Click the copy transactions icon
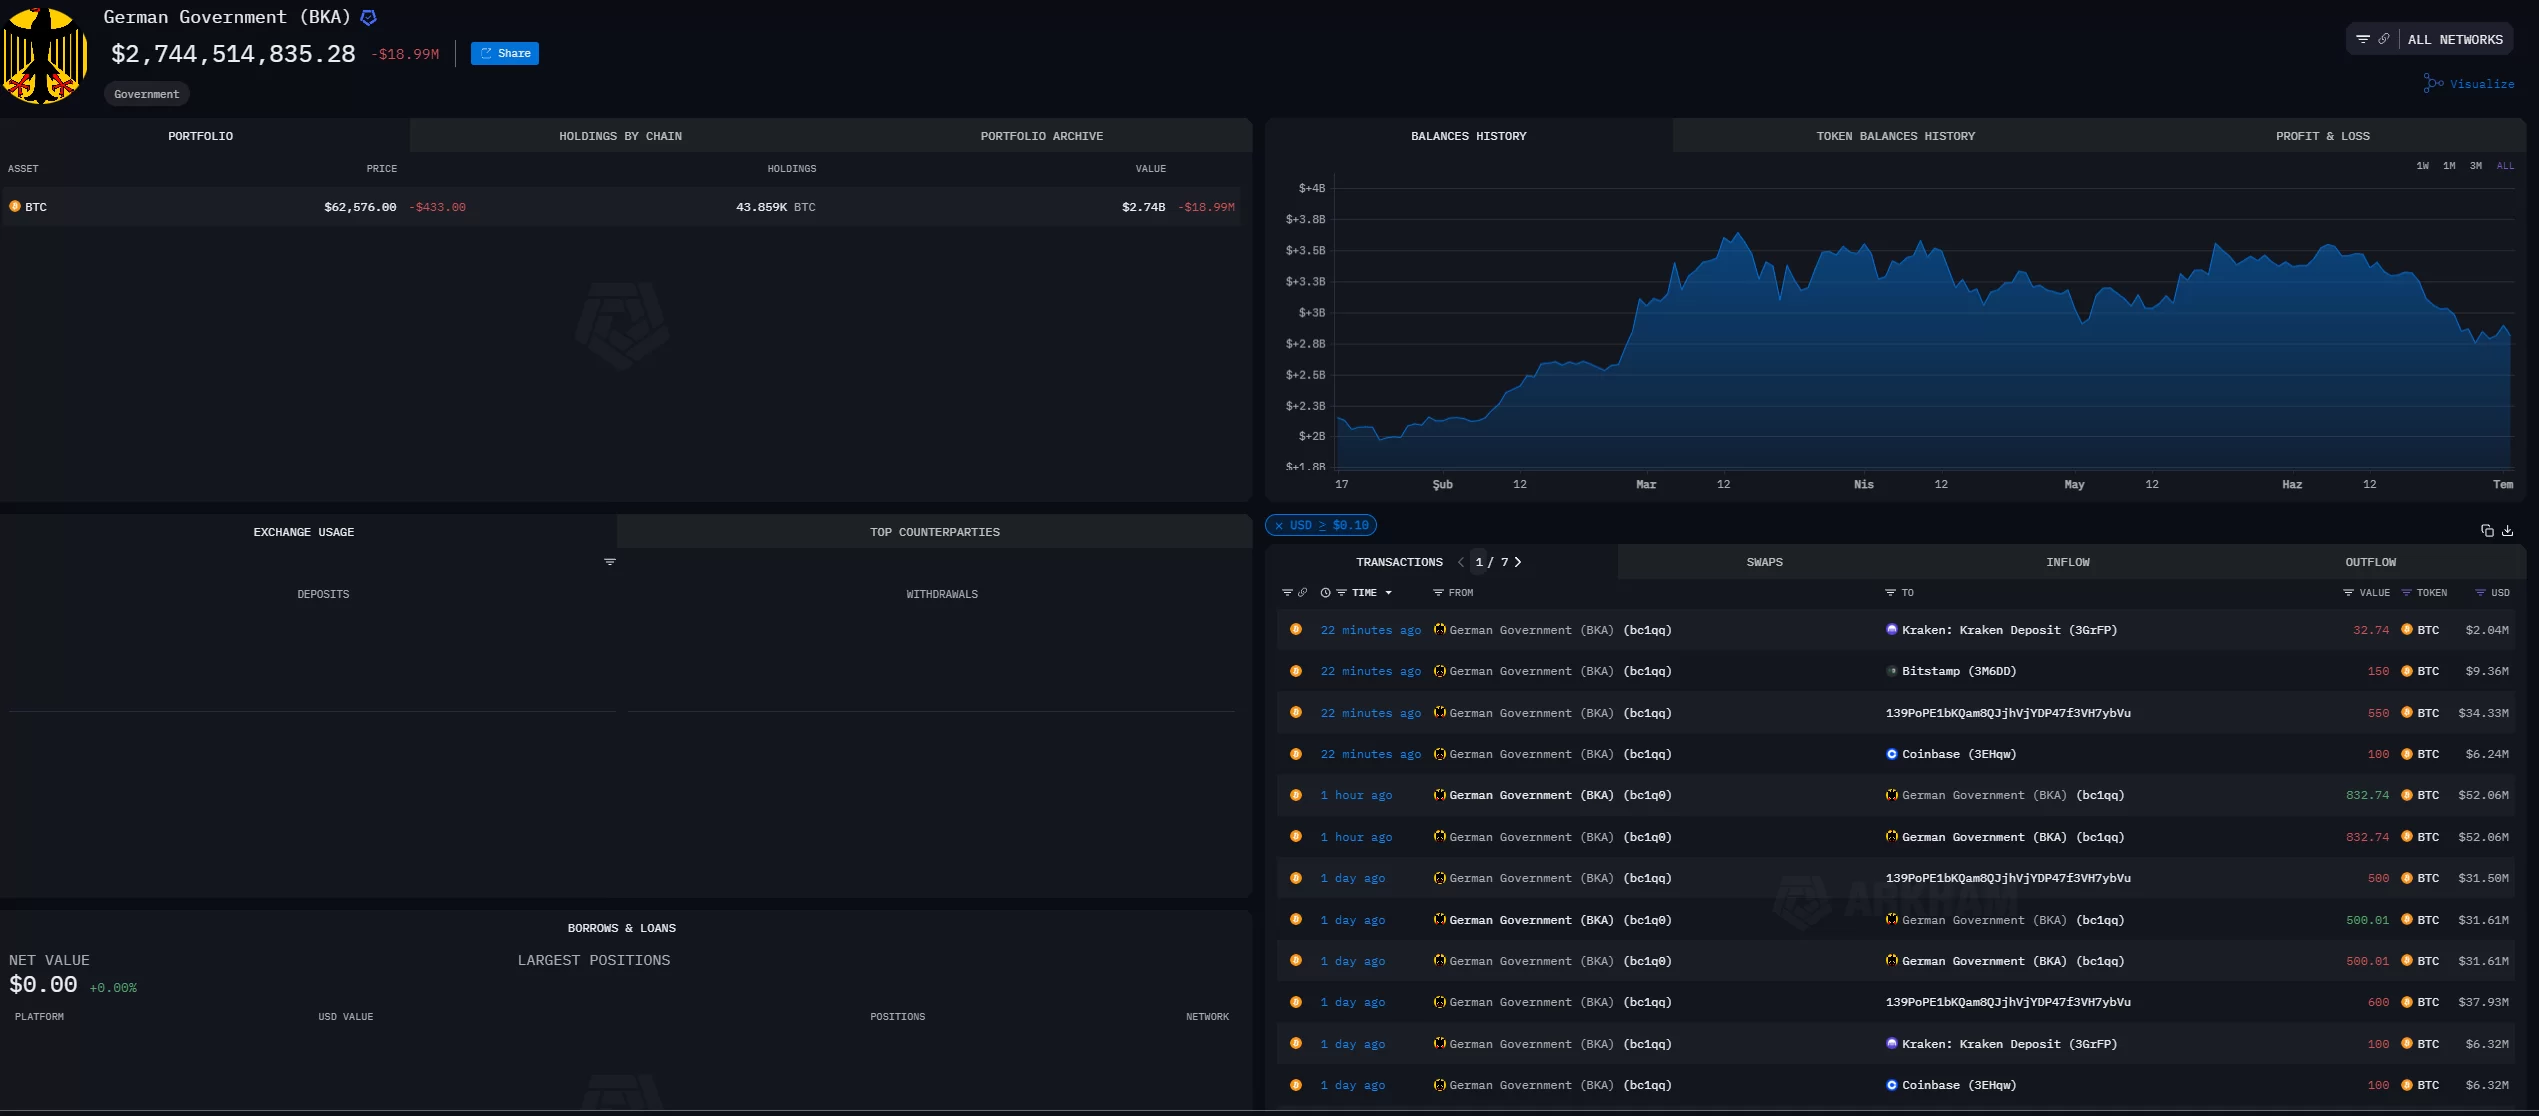 [x=2487, y=531]
